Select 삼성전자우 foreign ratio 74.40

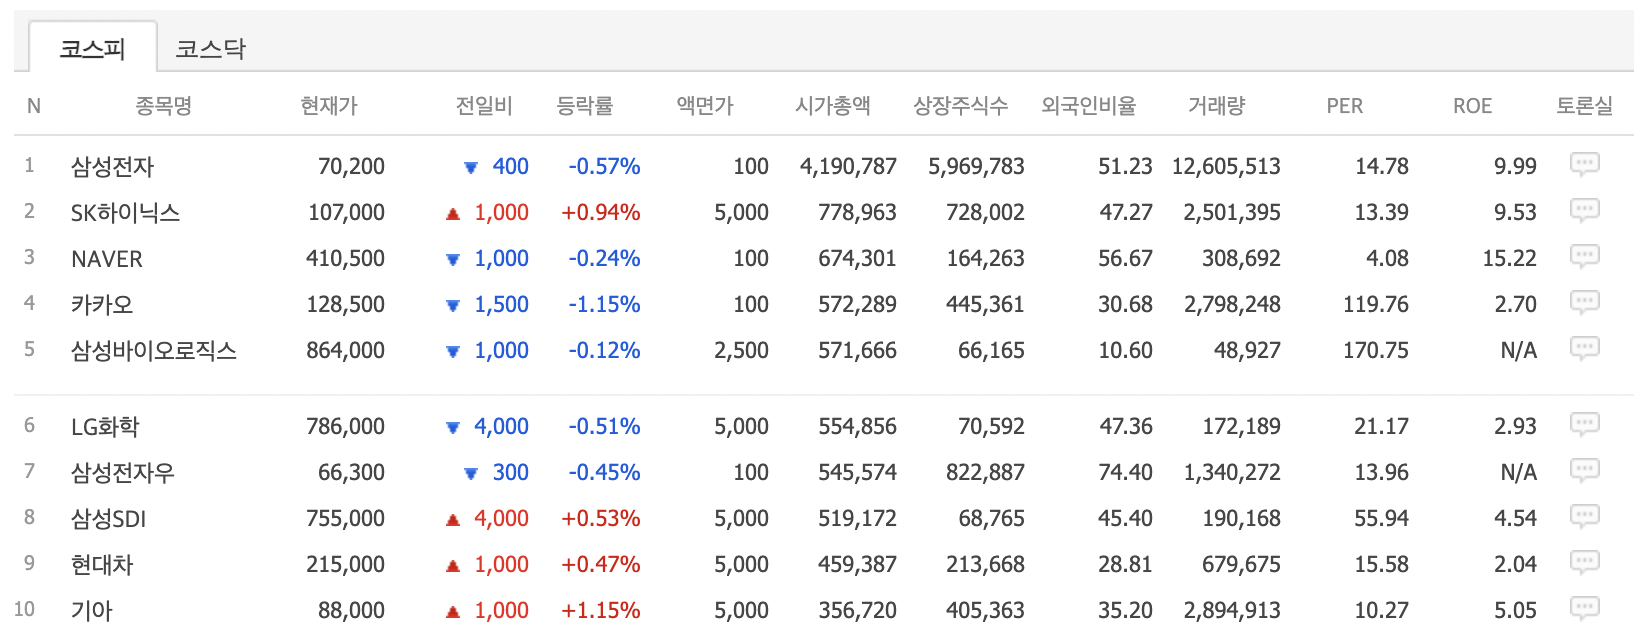point(1125,473)
